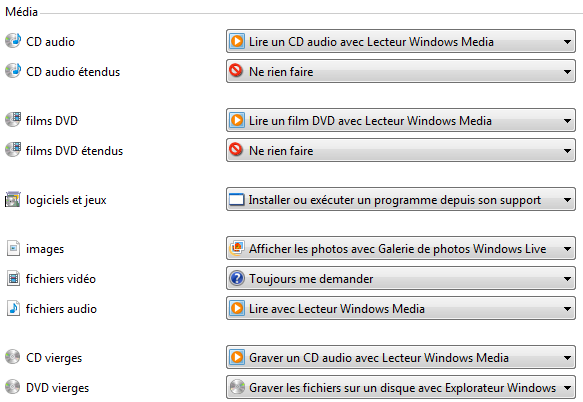Viewport: 583px width, 402px height.
Task: Click the films DVD icon
Action: coord(13,120)
